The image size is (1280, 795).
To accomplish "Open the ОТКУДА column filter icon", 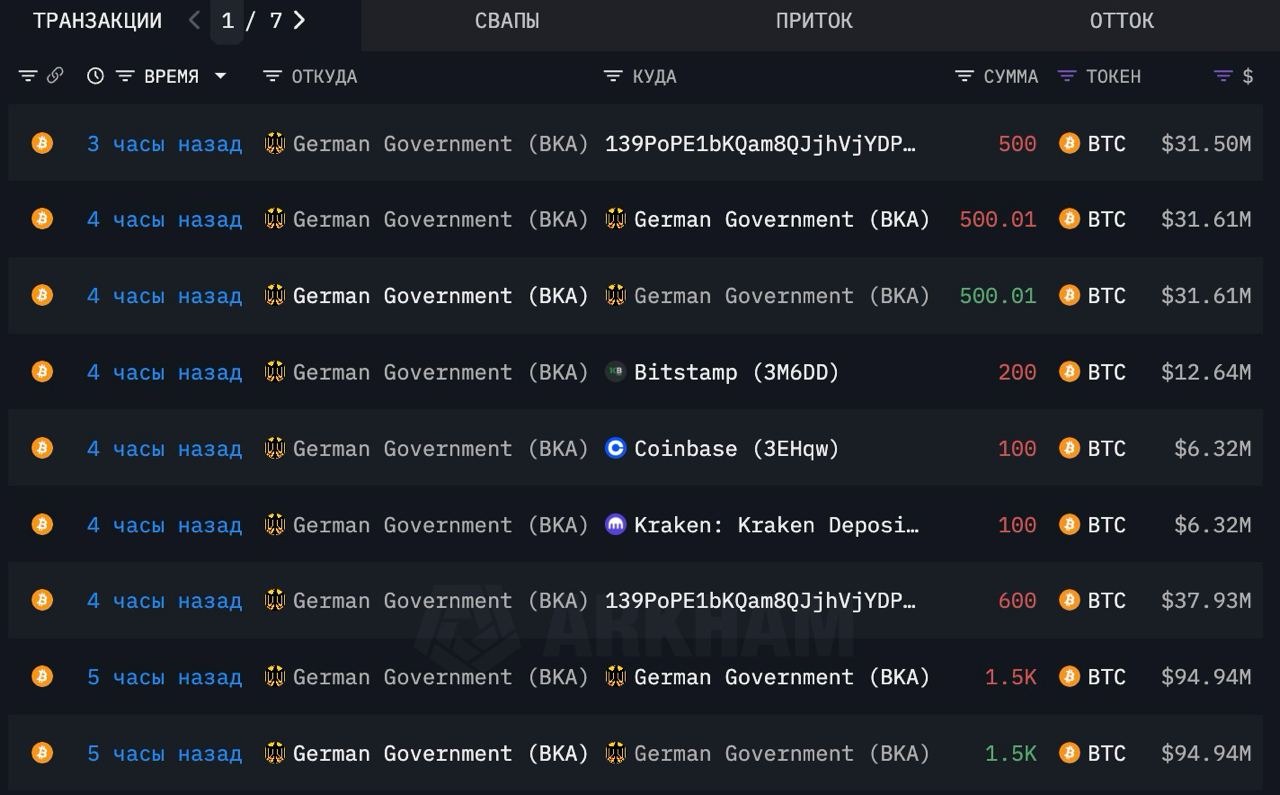I will tap(272, 76).
